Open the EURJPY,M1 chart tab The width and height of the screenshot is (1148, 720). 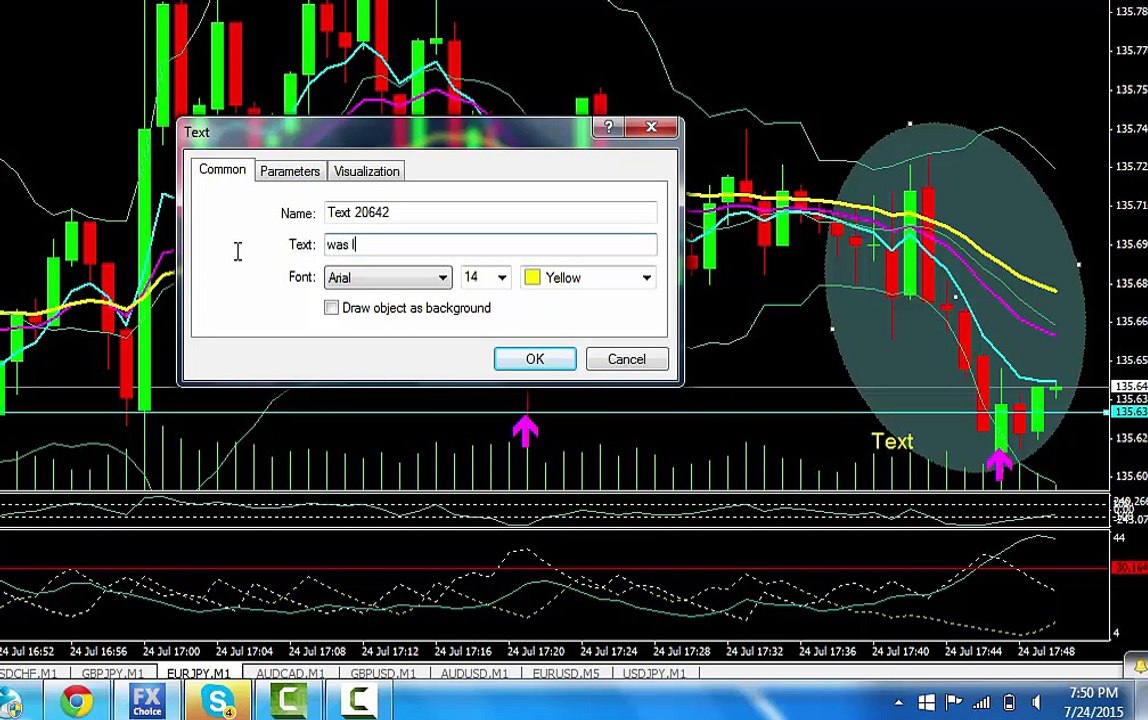[x=198, y=673]
